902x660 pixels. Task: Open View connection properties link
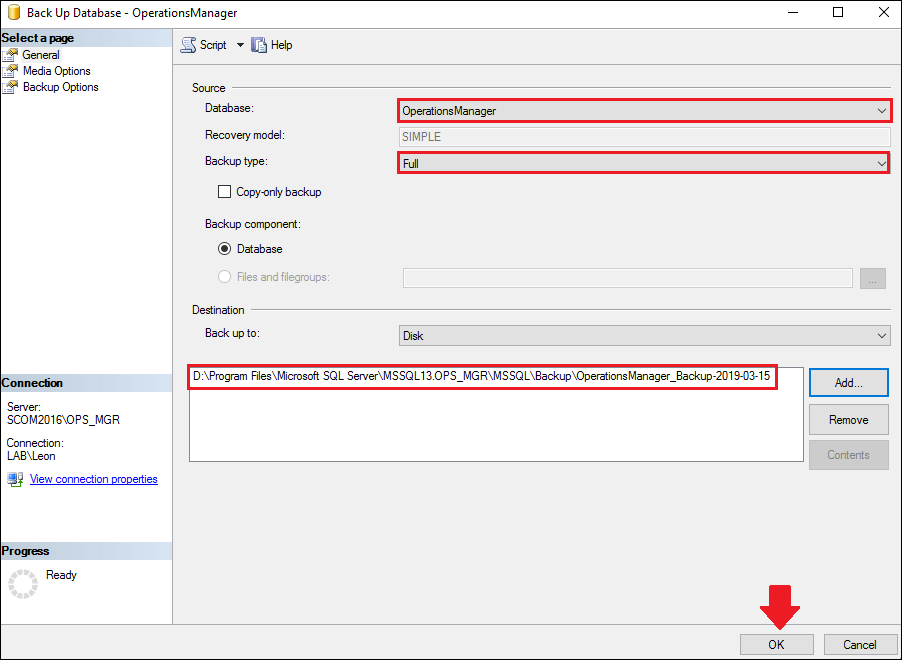pyautogui.click(x=94, y=479)
